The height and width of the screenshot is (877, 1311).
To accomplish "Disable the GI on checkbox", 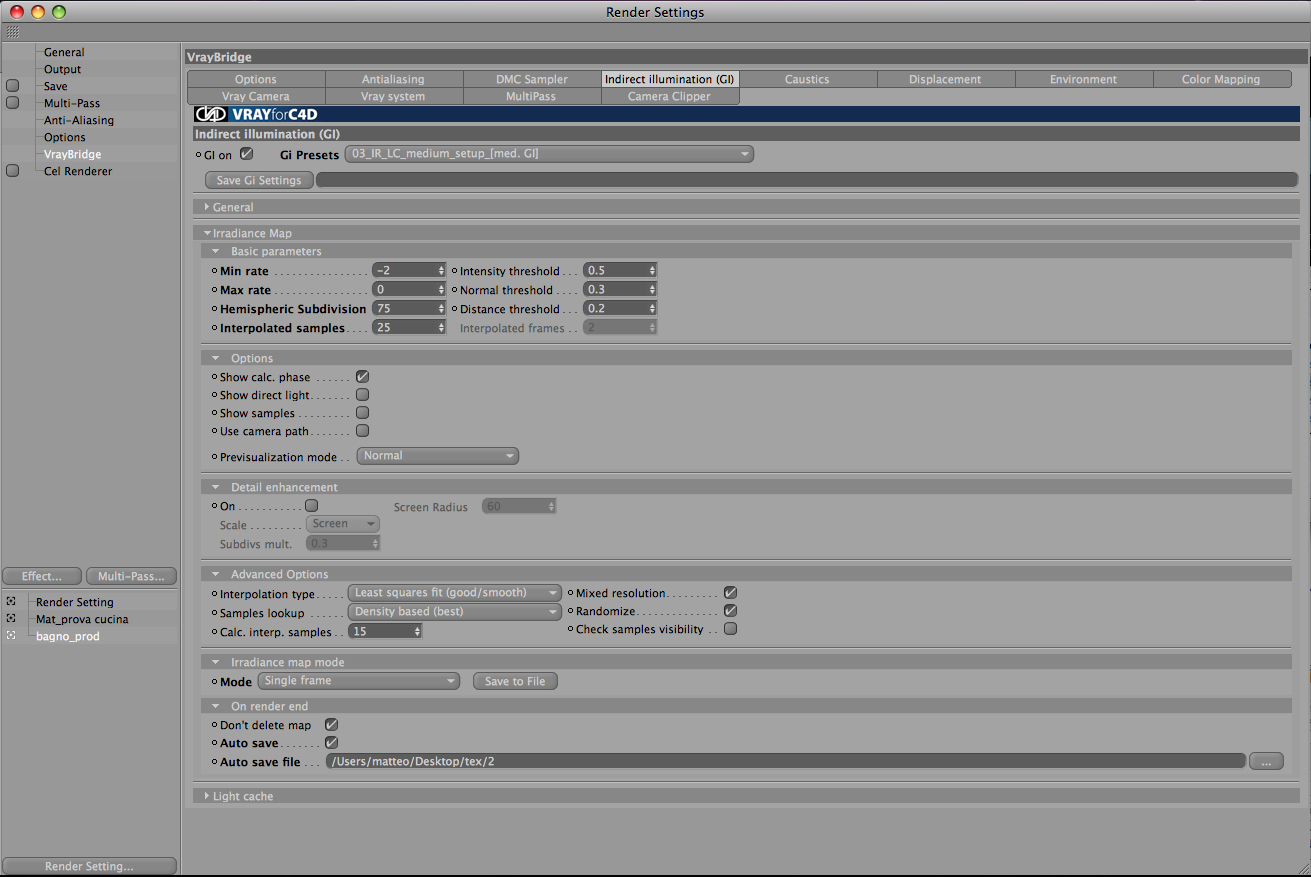I will [x=247, y=154].
